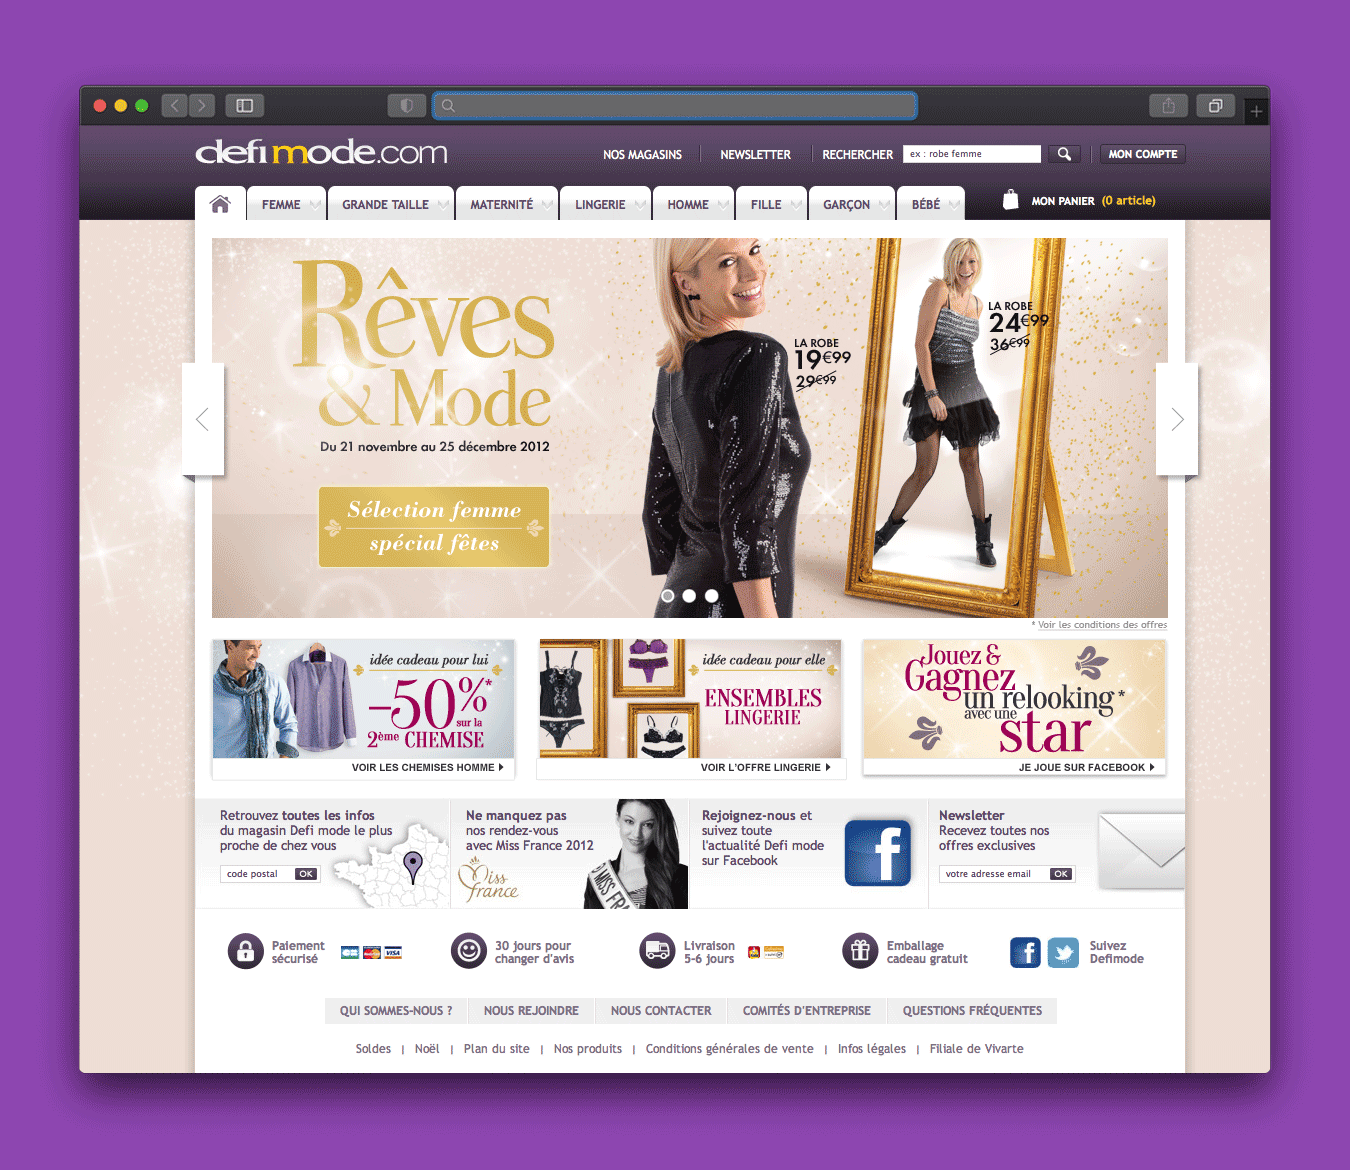
Task: Click the search magnifier button
Action: [1064, 154]
